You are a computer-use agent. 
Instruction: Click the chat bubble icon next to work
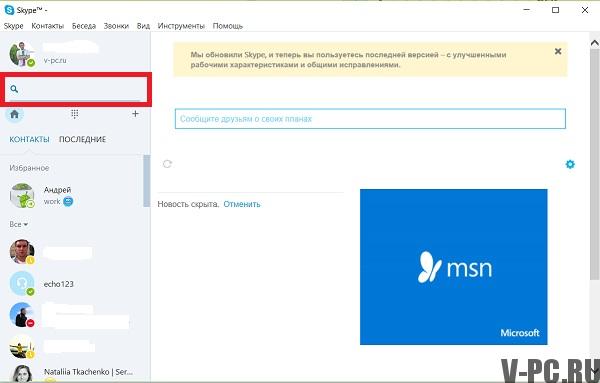[x=68, y=201]
